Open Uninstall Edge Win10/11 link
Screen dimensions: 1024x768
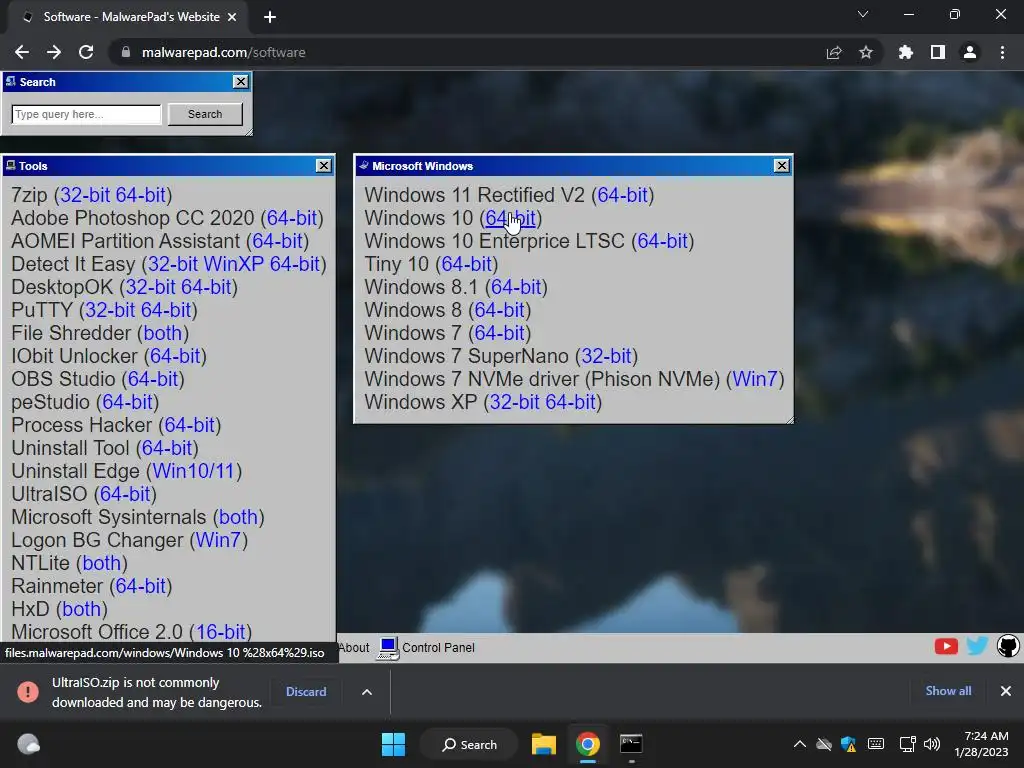(x=194, y=471)
